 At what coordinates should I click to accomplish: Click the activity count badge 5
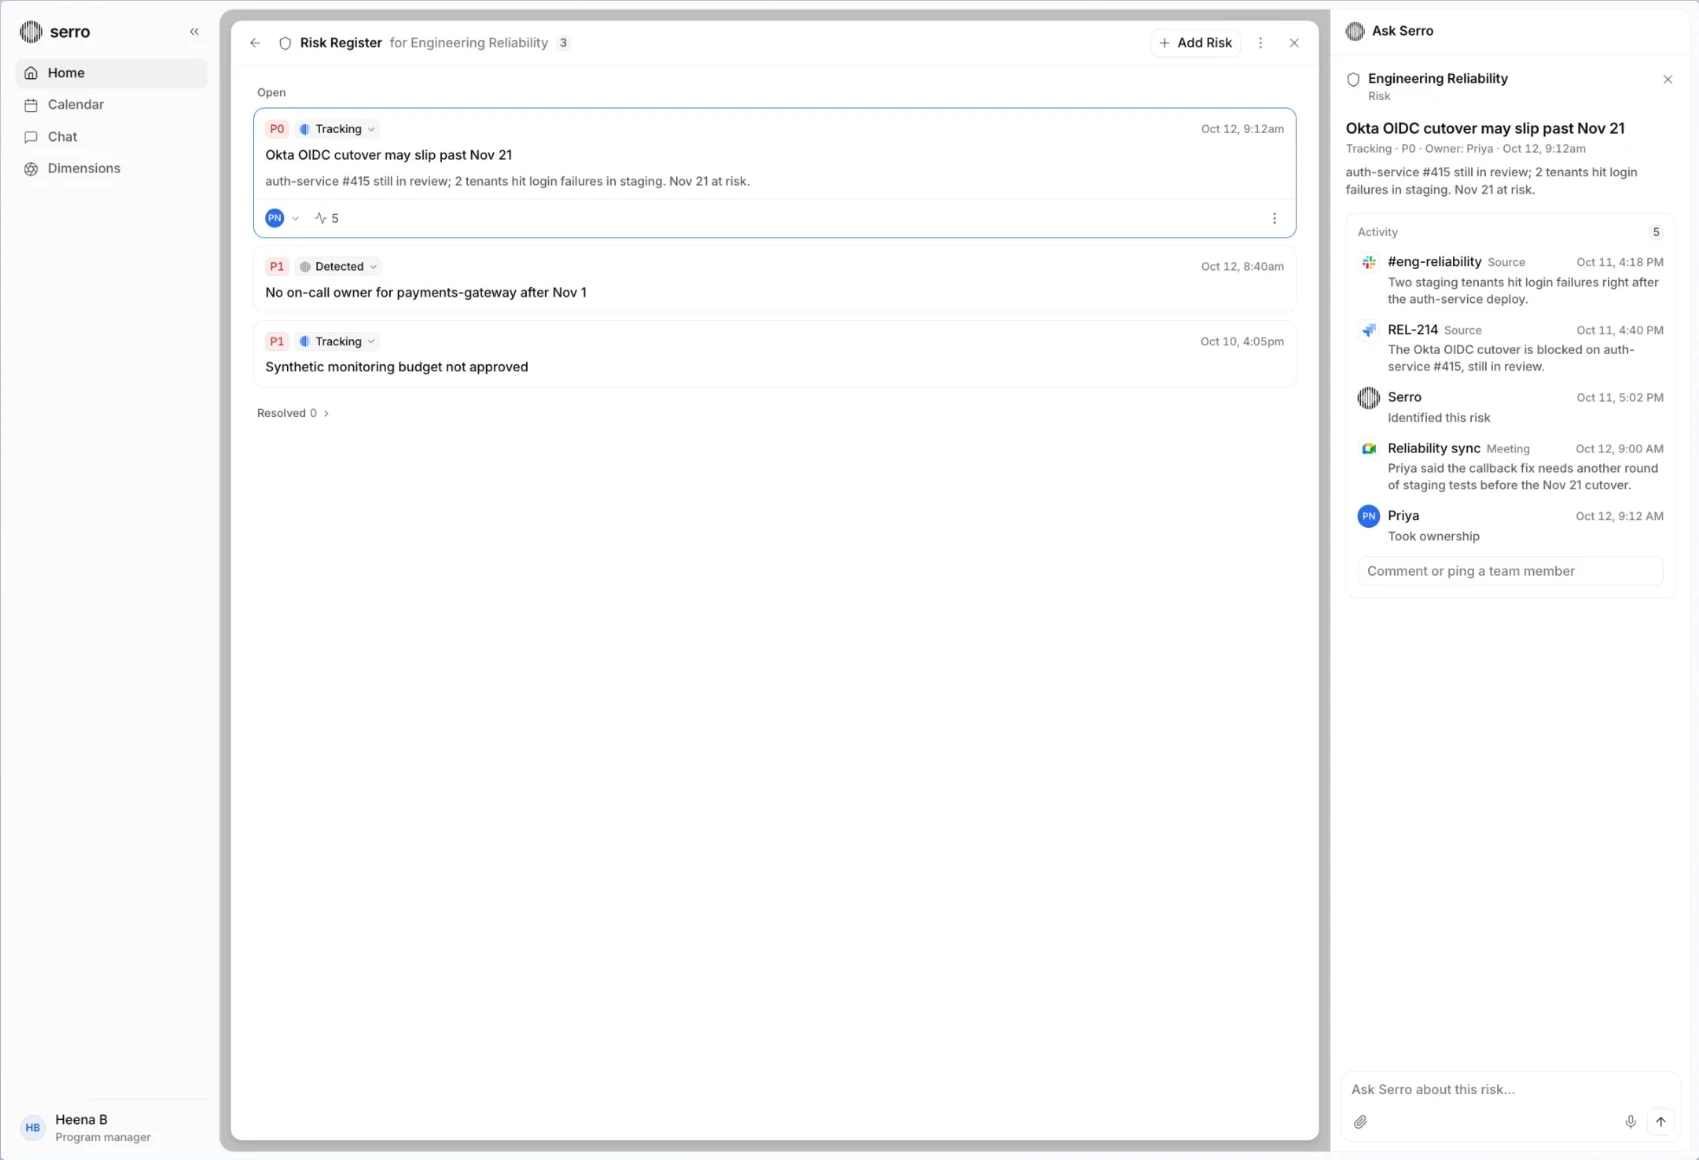(x=1656, y=232)
